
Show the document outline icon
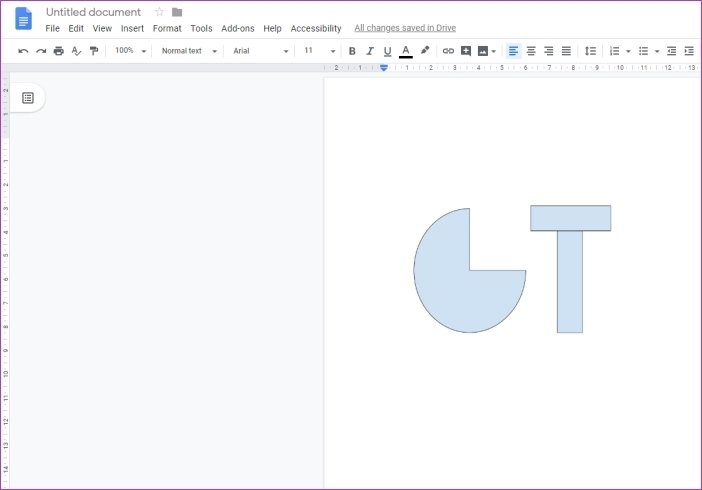(x=28, y=98)
